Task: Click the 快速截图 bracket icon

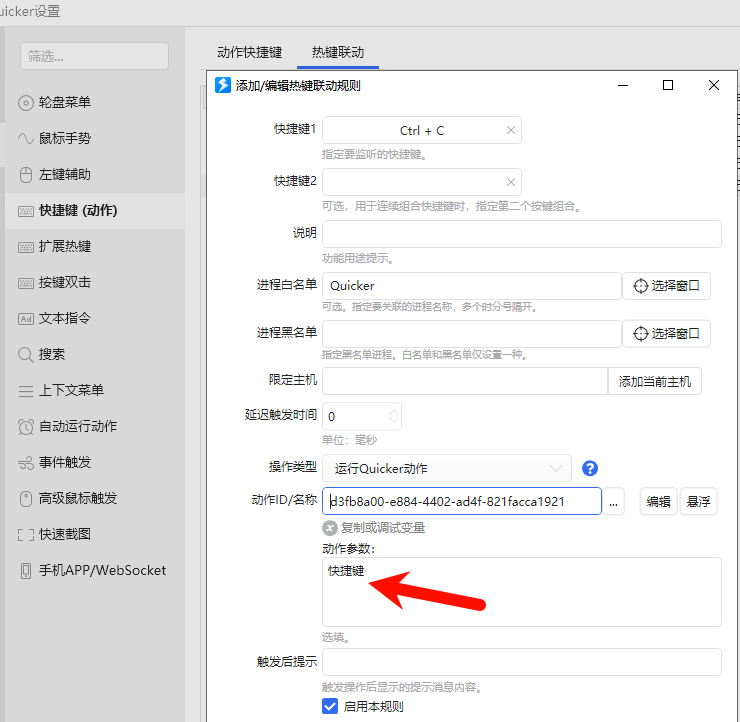Action: 26,535
